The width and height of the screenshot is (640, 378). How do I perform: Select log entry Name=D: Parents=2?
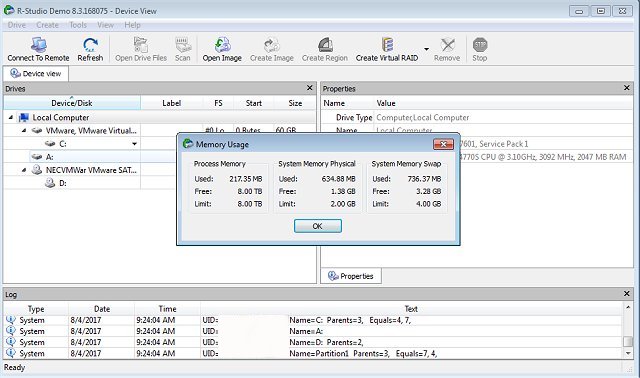[x=313, y=342]
